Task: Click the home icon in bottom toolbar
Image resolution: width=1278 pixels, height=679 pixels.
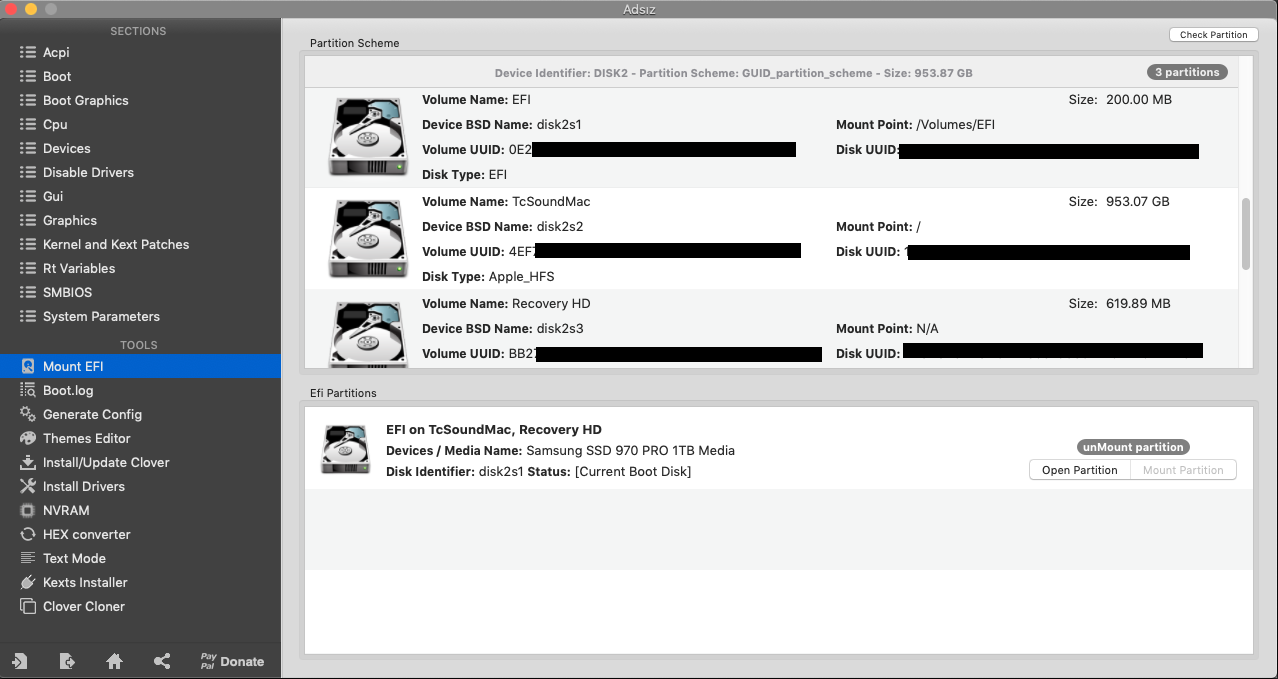Action: click(x=114, y=661)
